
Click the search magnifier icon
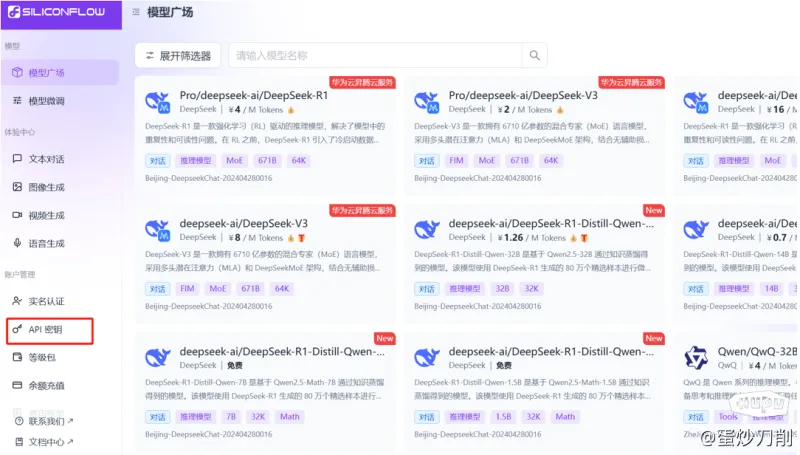[534, 55]
